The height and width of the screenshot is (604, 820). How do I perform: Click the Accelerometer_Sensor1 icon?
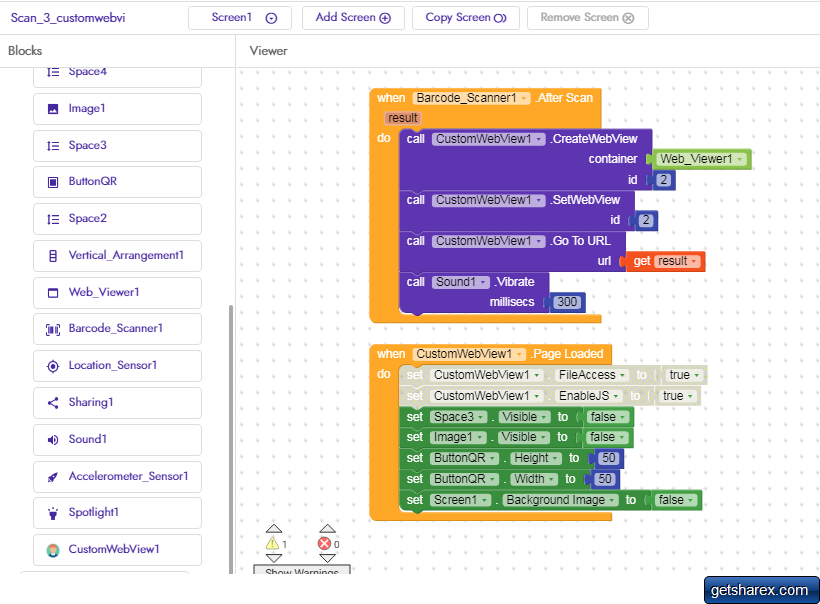pos(53,476)
